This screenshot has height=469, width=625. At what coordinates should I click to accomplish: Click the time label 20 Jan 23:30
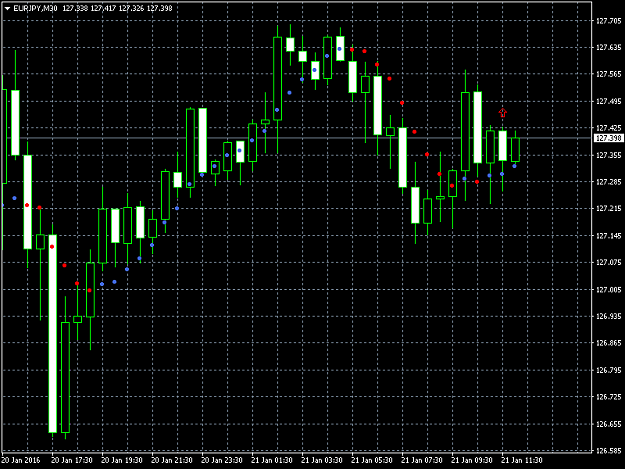click(222, 460)
